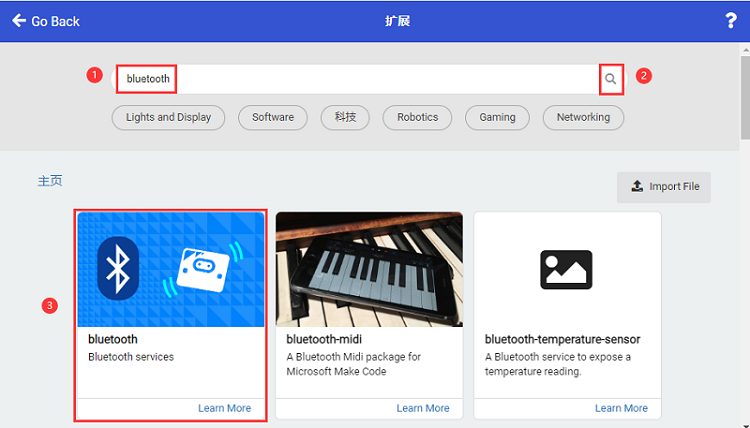This screenshot has height=428, width=750.
Task: Open the 主页 breadcrumb link
Action: coord(50,181)
